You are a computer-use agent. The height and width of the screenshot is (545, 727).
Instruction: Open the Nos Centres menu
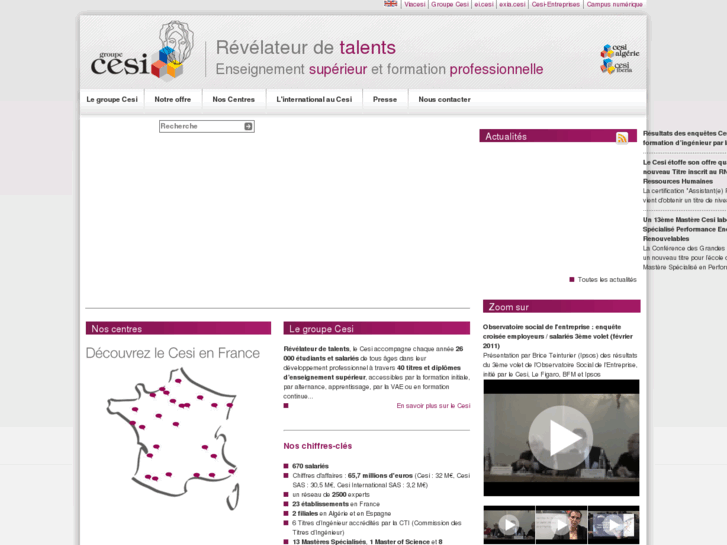pyautogui.click(x=234, y=99)
